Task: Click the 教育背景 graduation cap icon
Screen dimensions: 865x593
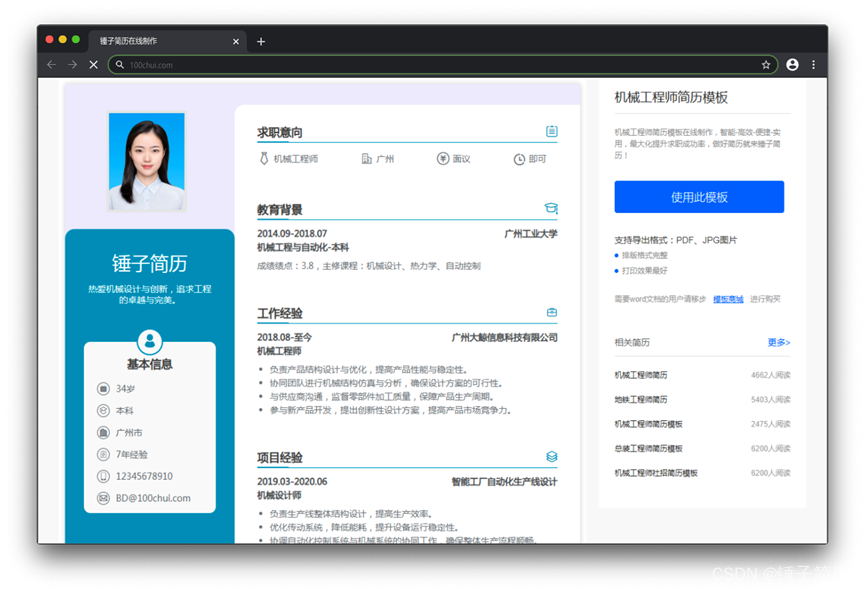Action: point(551,208)
